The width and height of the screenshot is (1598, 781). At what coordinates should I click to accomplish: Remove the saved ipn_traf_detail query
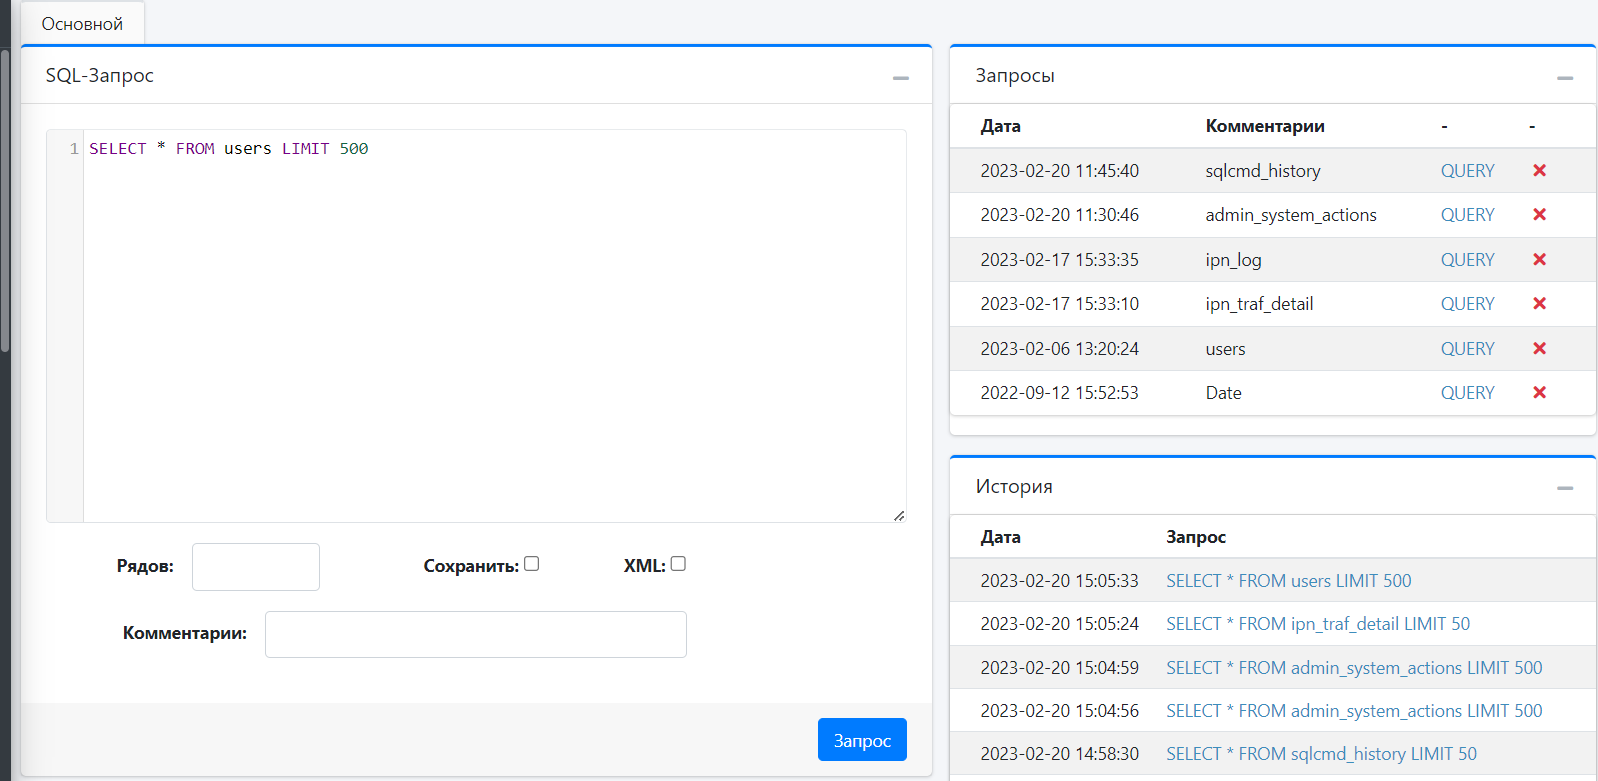coord(1539,304)
